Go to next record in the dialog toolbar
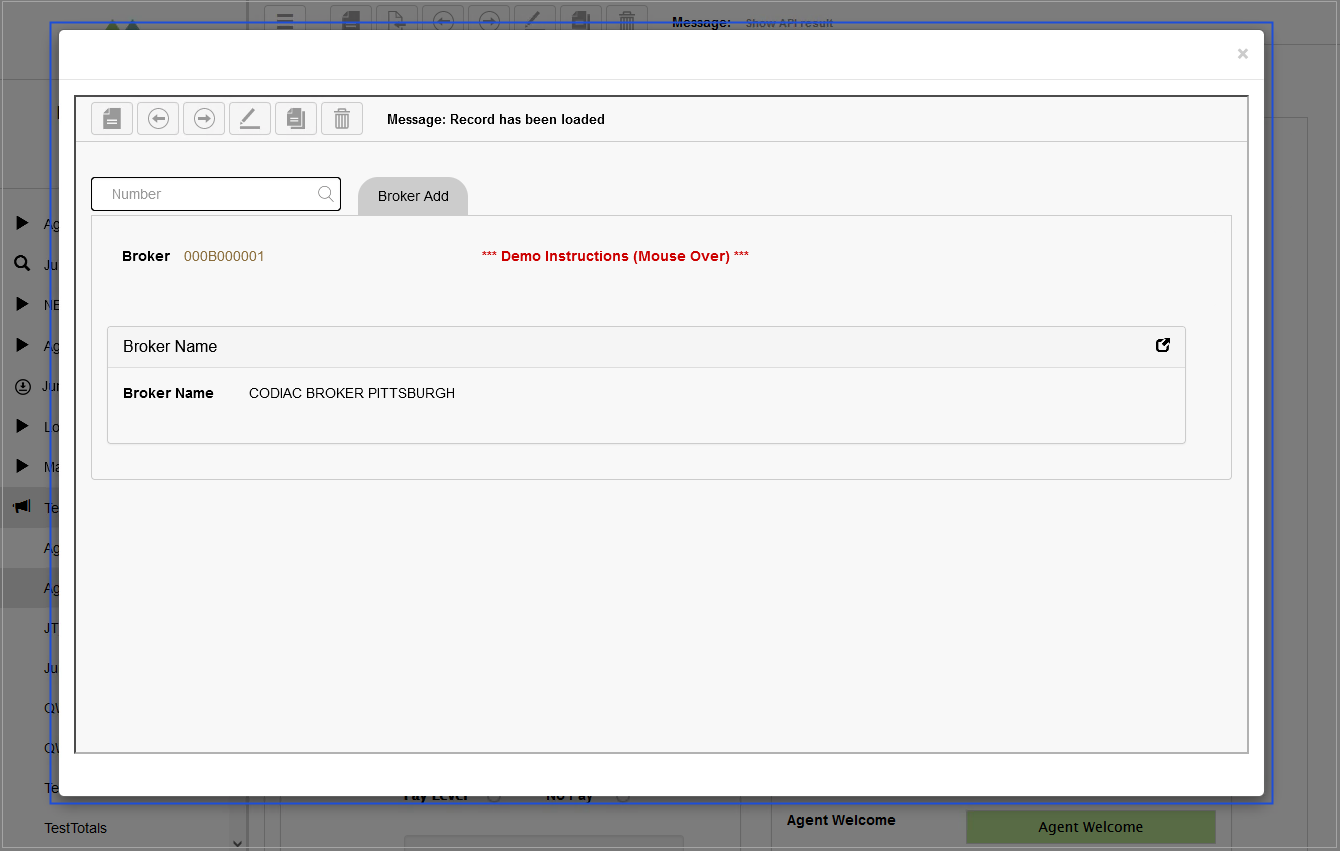This screenshot has height=851, width=1340. click(x=204, y=118)
